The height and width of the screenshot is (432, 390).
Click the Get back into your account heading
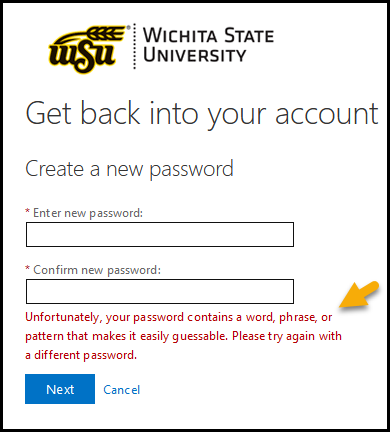pyautogui.click(x=202, y=115)
